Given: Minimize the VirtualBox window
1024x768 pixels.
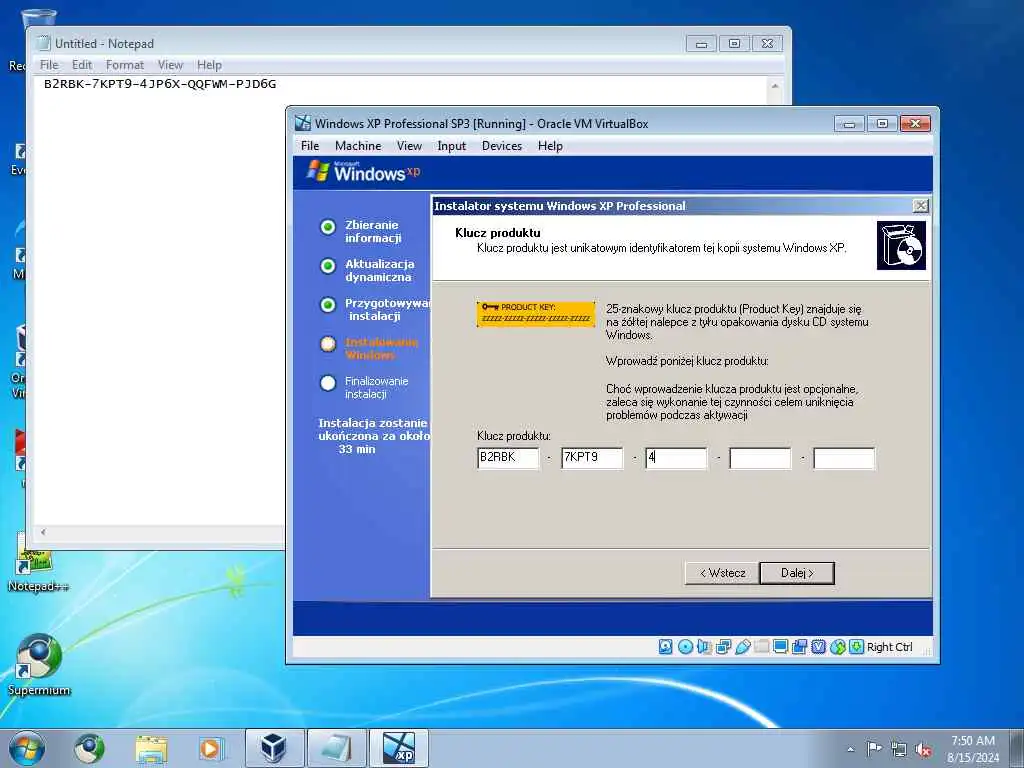Looking at the screenshot, I should tap(849, 123).
